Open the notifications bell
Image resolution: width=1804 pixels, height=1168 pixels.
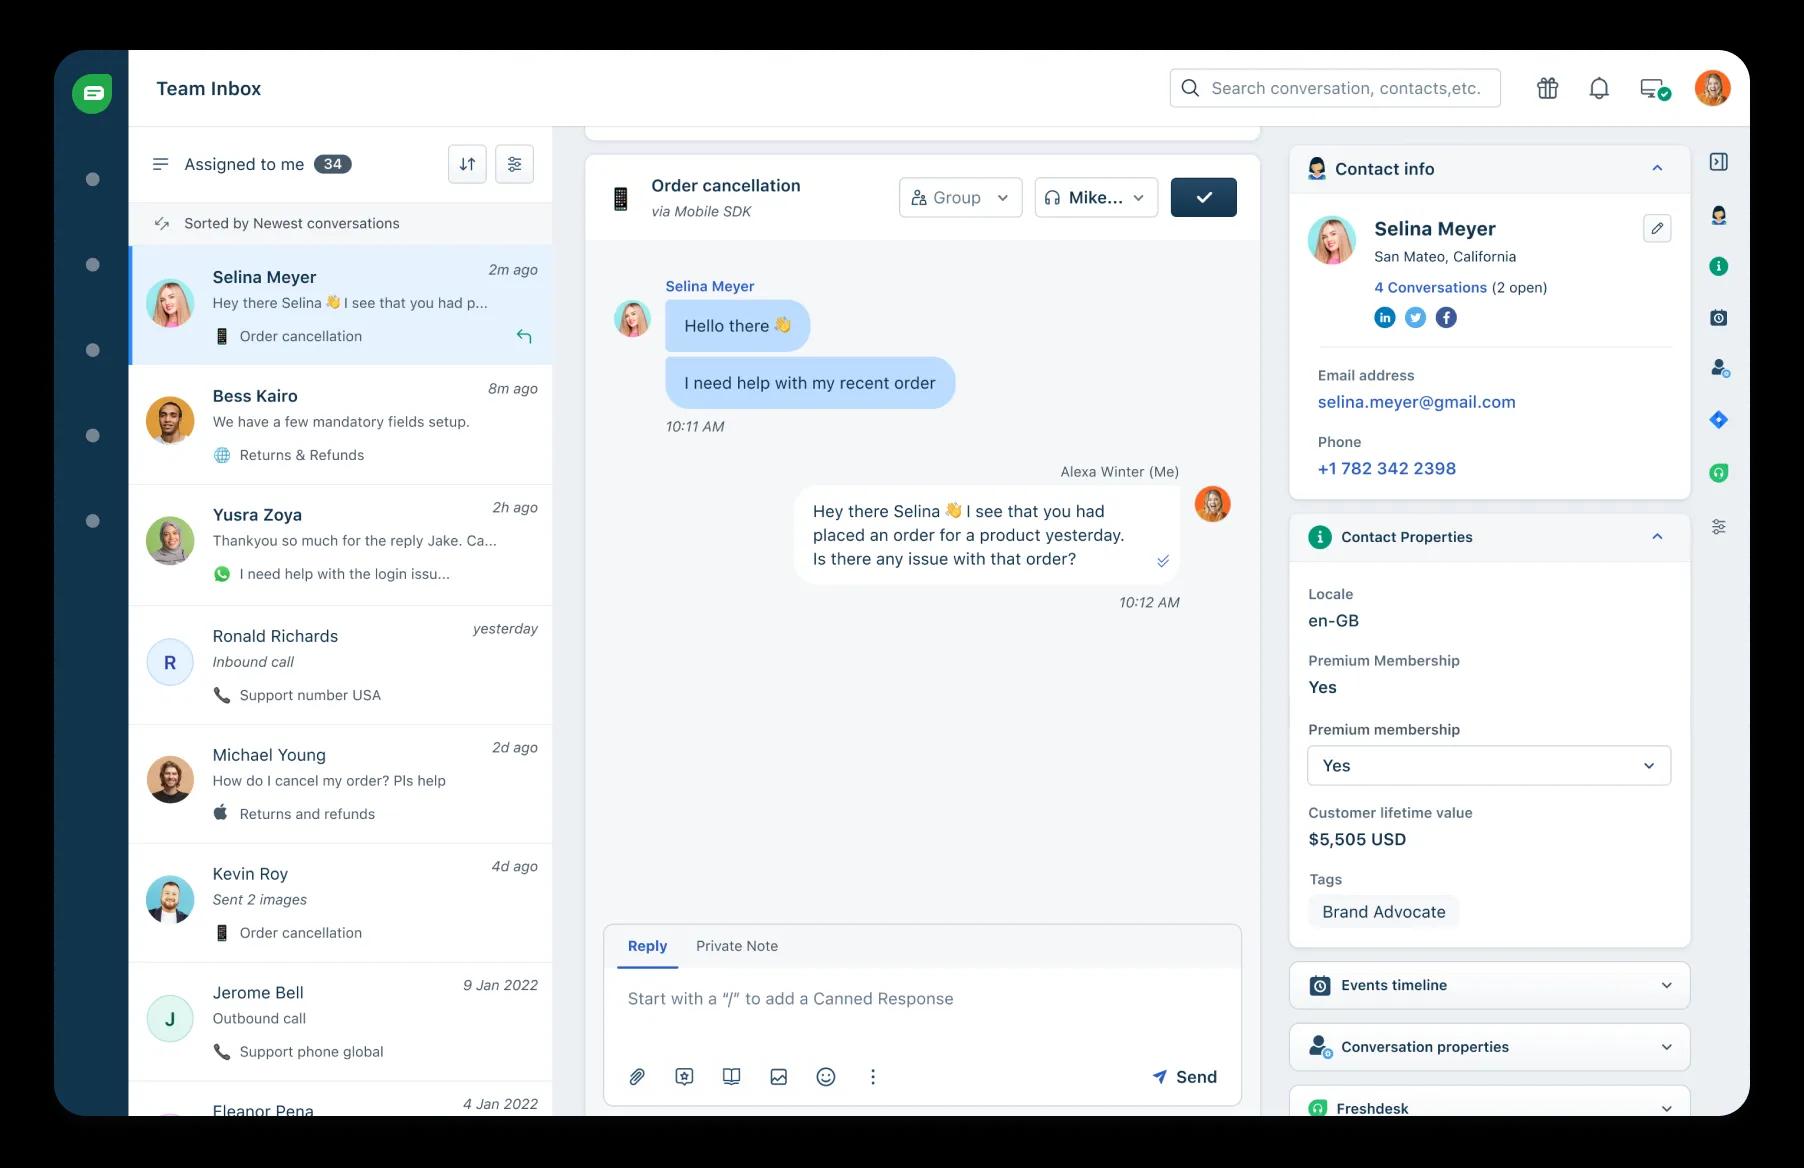(x=1599, y=88)
